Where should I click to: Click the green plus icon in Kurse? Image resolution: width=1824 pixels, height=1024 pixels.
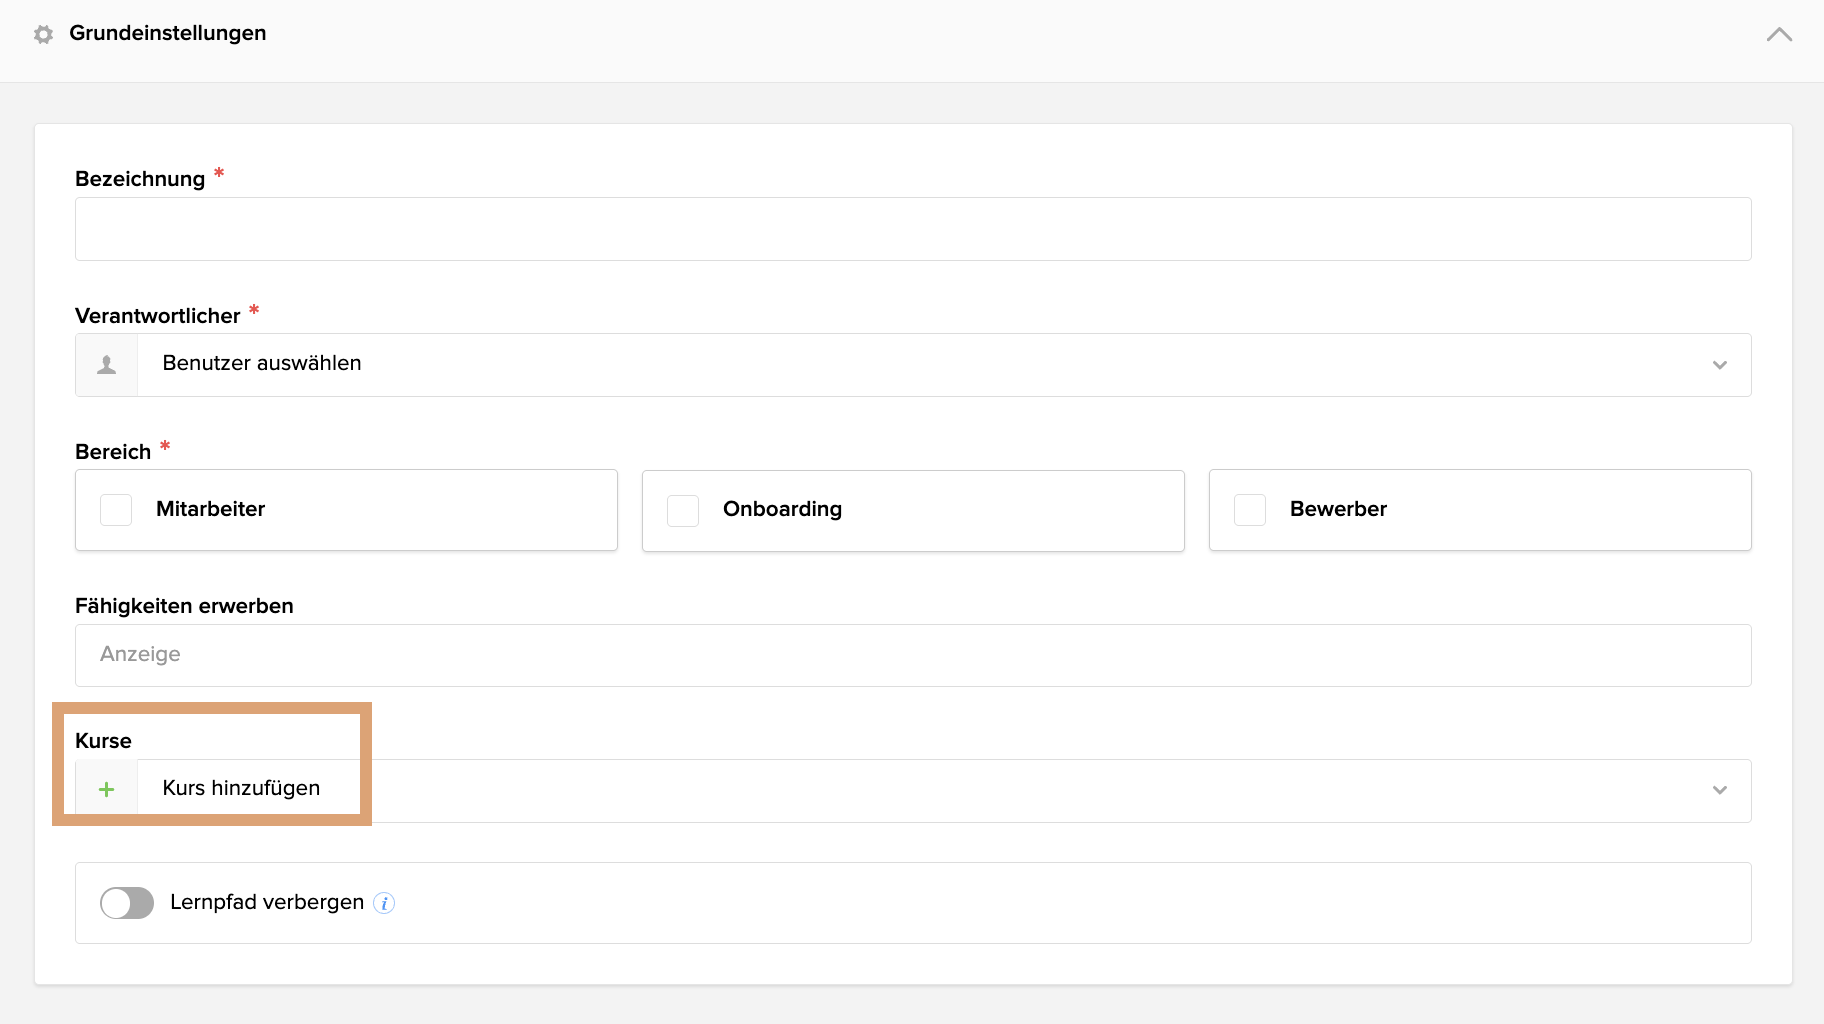tap(107, 790)
